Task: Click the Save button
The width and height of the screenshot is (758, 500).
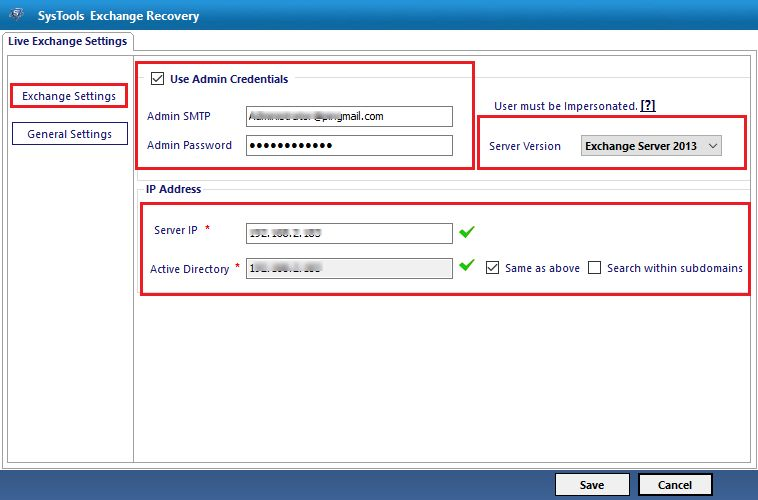Action: point(592,485)
